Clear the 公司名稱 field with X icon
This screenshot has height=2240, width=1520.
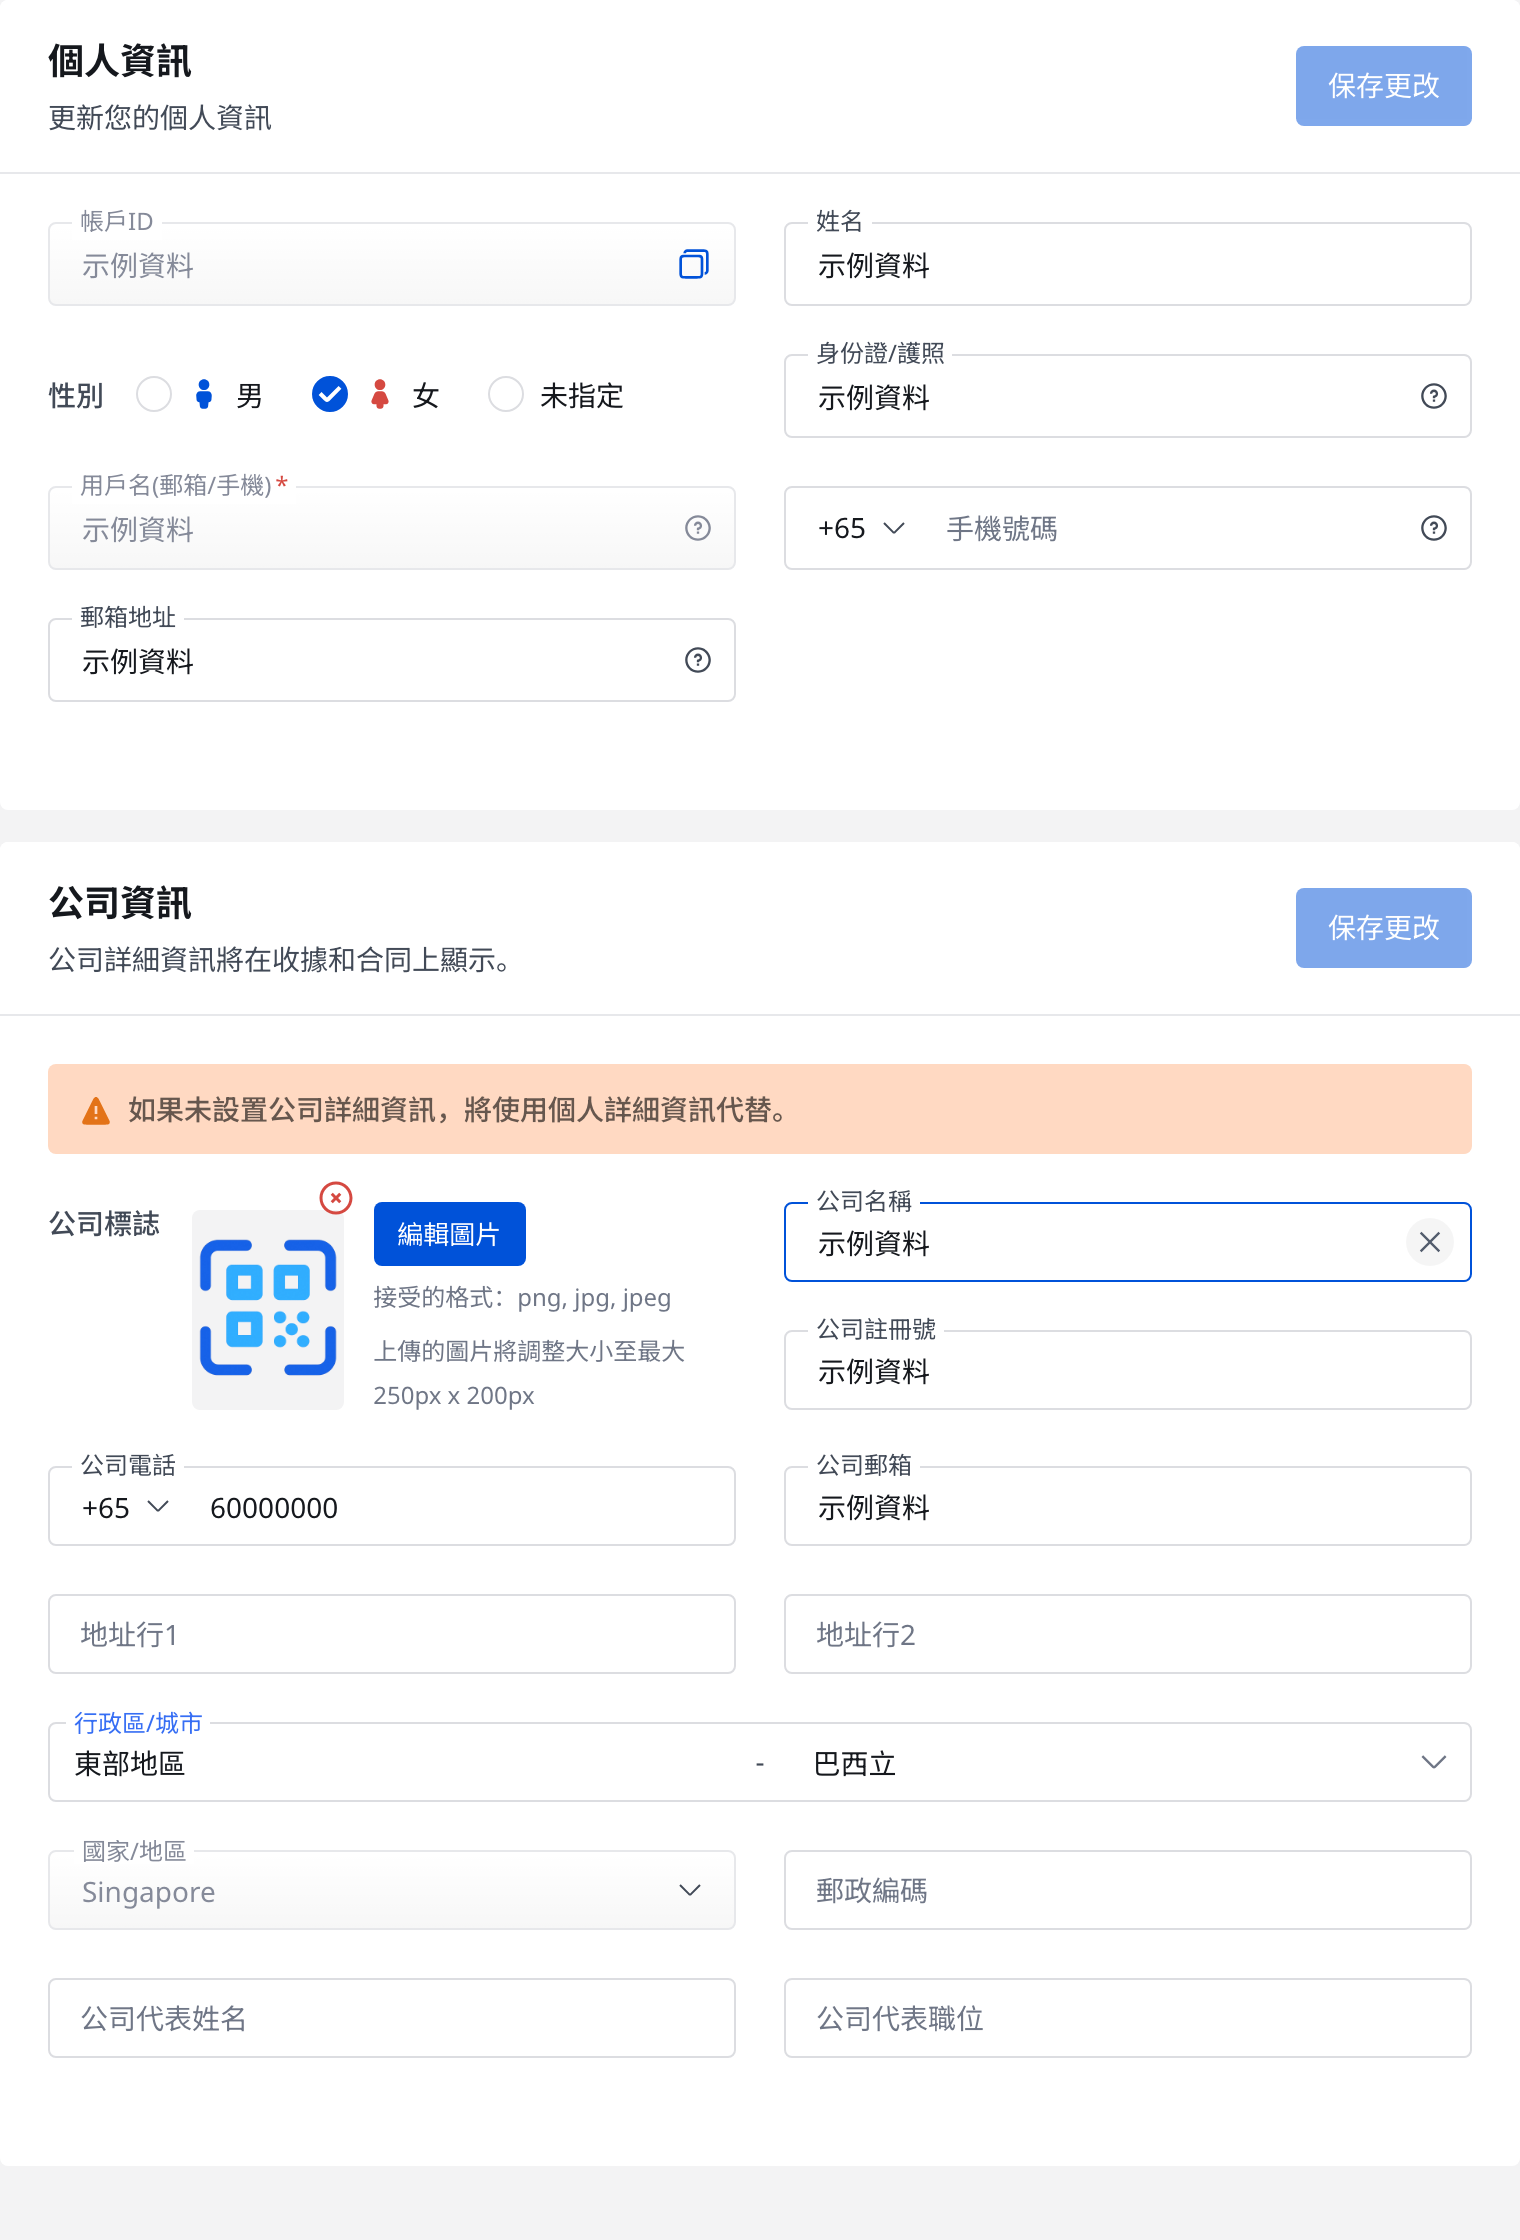pyautogui.click(x=1430, y=1242)
